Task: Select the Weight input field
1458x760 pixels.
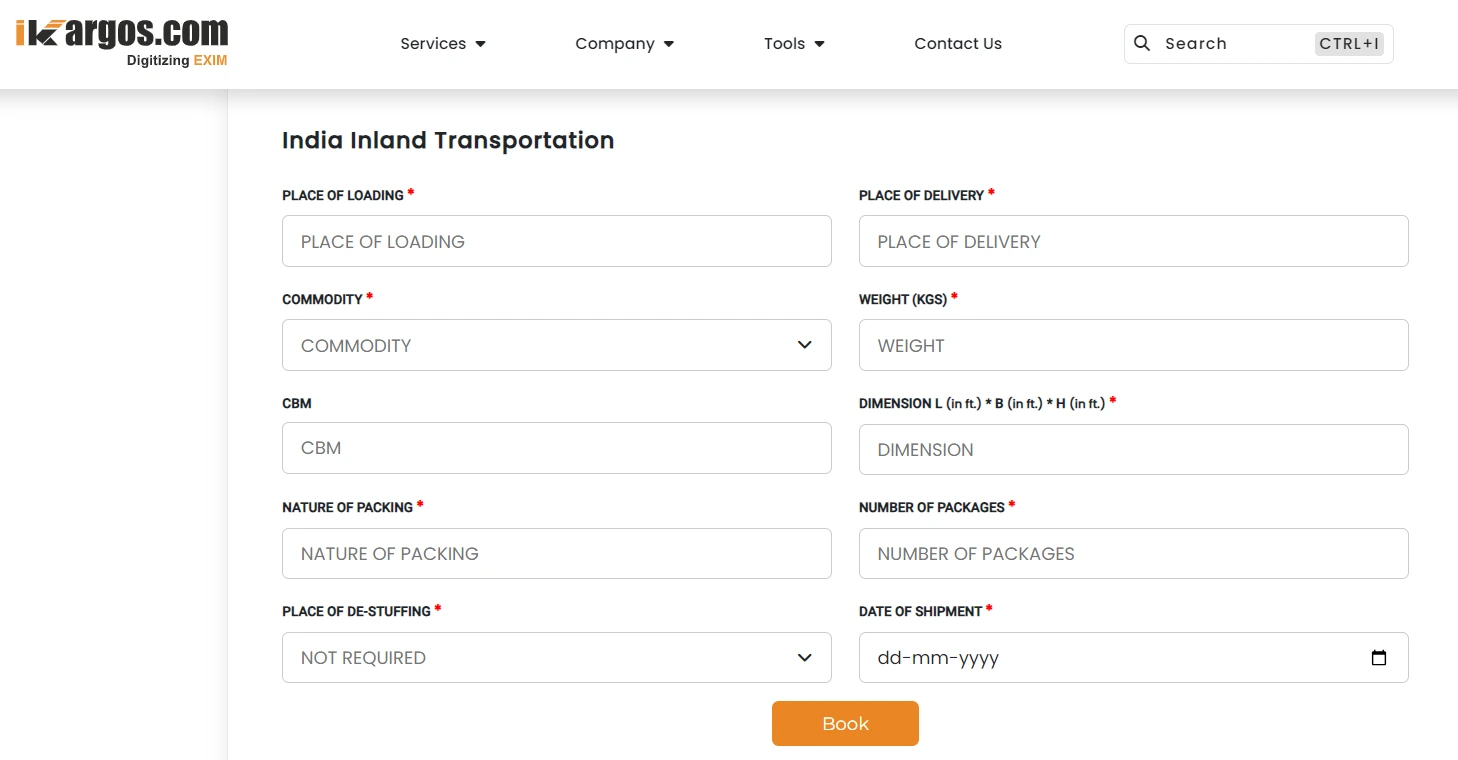Action: (1133, 345)
